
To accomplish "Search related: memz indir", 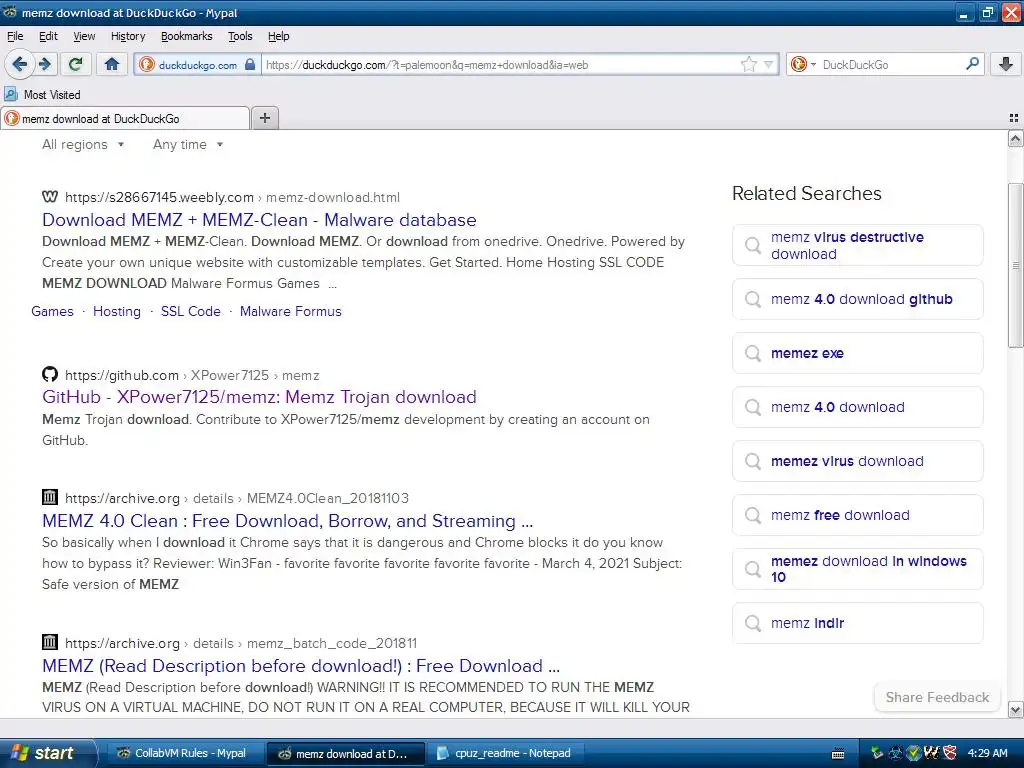I will click(x=857, y=623).
